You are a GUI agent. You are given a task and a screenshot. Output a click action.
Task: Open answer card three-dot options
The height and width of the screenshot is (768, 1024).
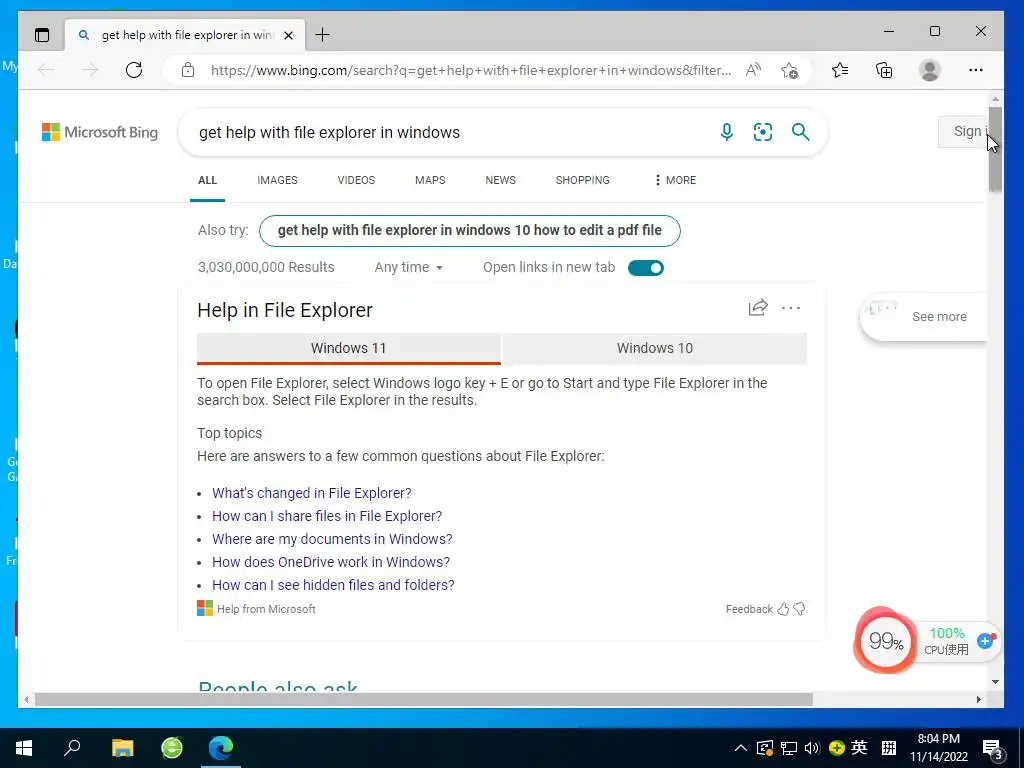[791, 308]
